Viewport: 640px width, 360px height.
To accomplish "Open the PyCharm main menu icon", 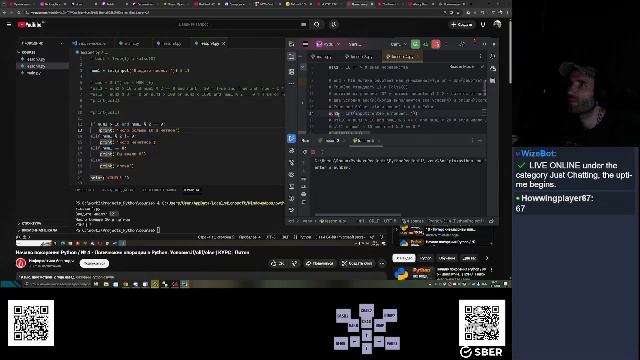I will tap(305, 44).
